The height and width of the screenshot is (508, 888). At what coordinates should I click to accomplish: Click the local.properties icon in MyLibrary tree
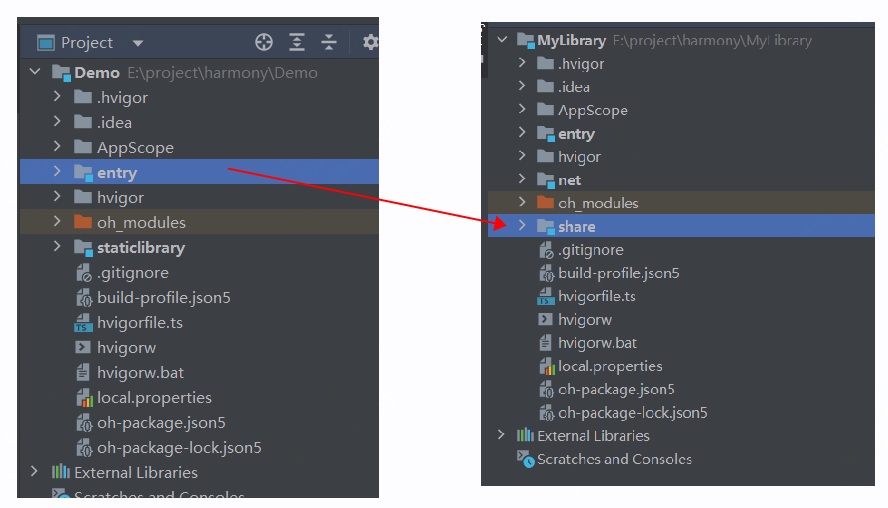pos(546,366)
